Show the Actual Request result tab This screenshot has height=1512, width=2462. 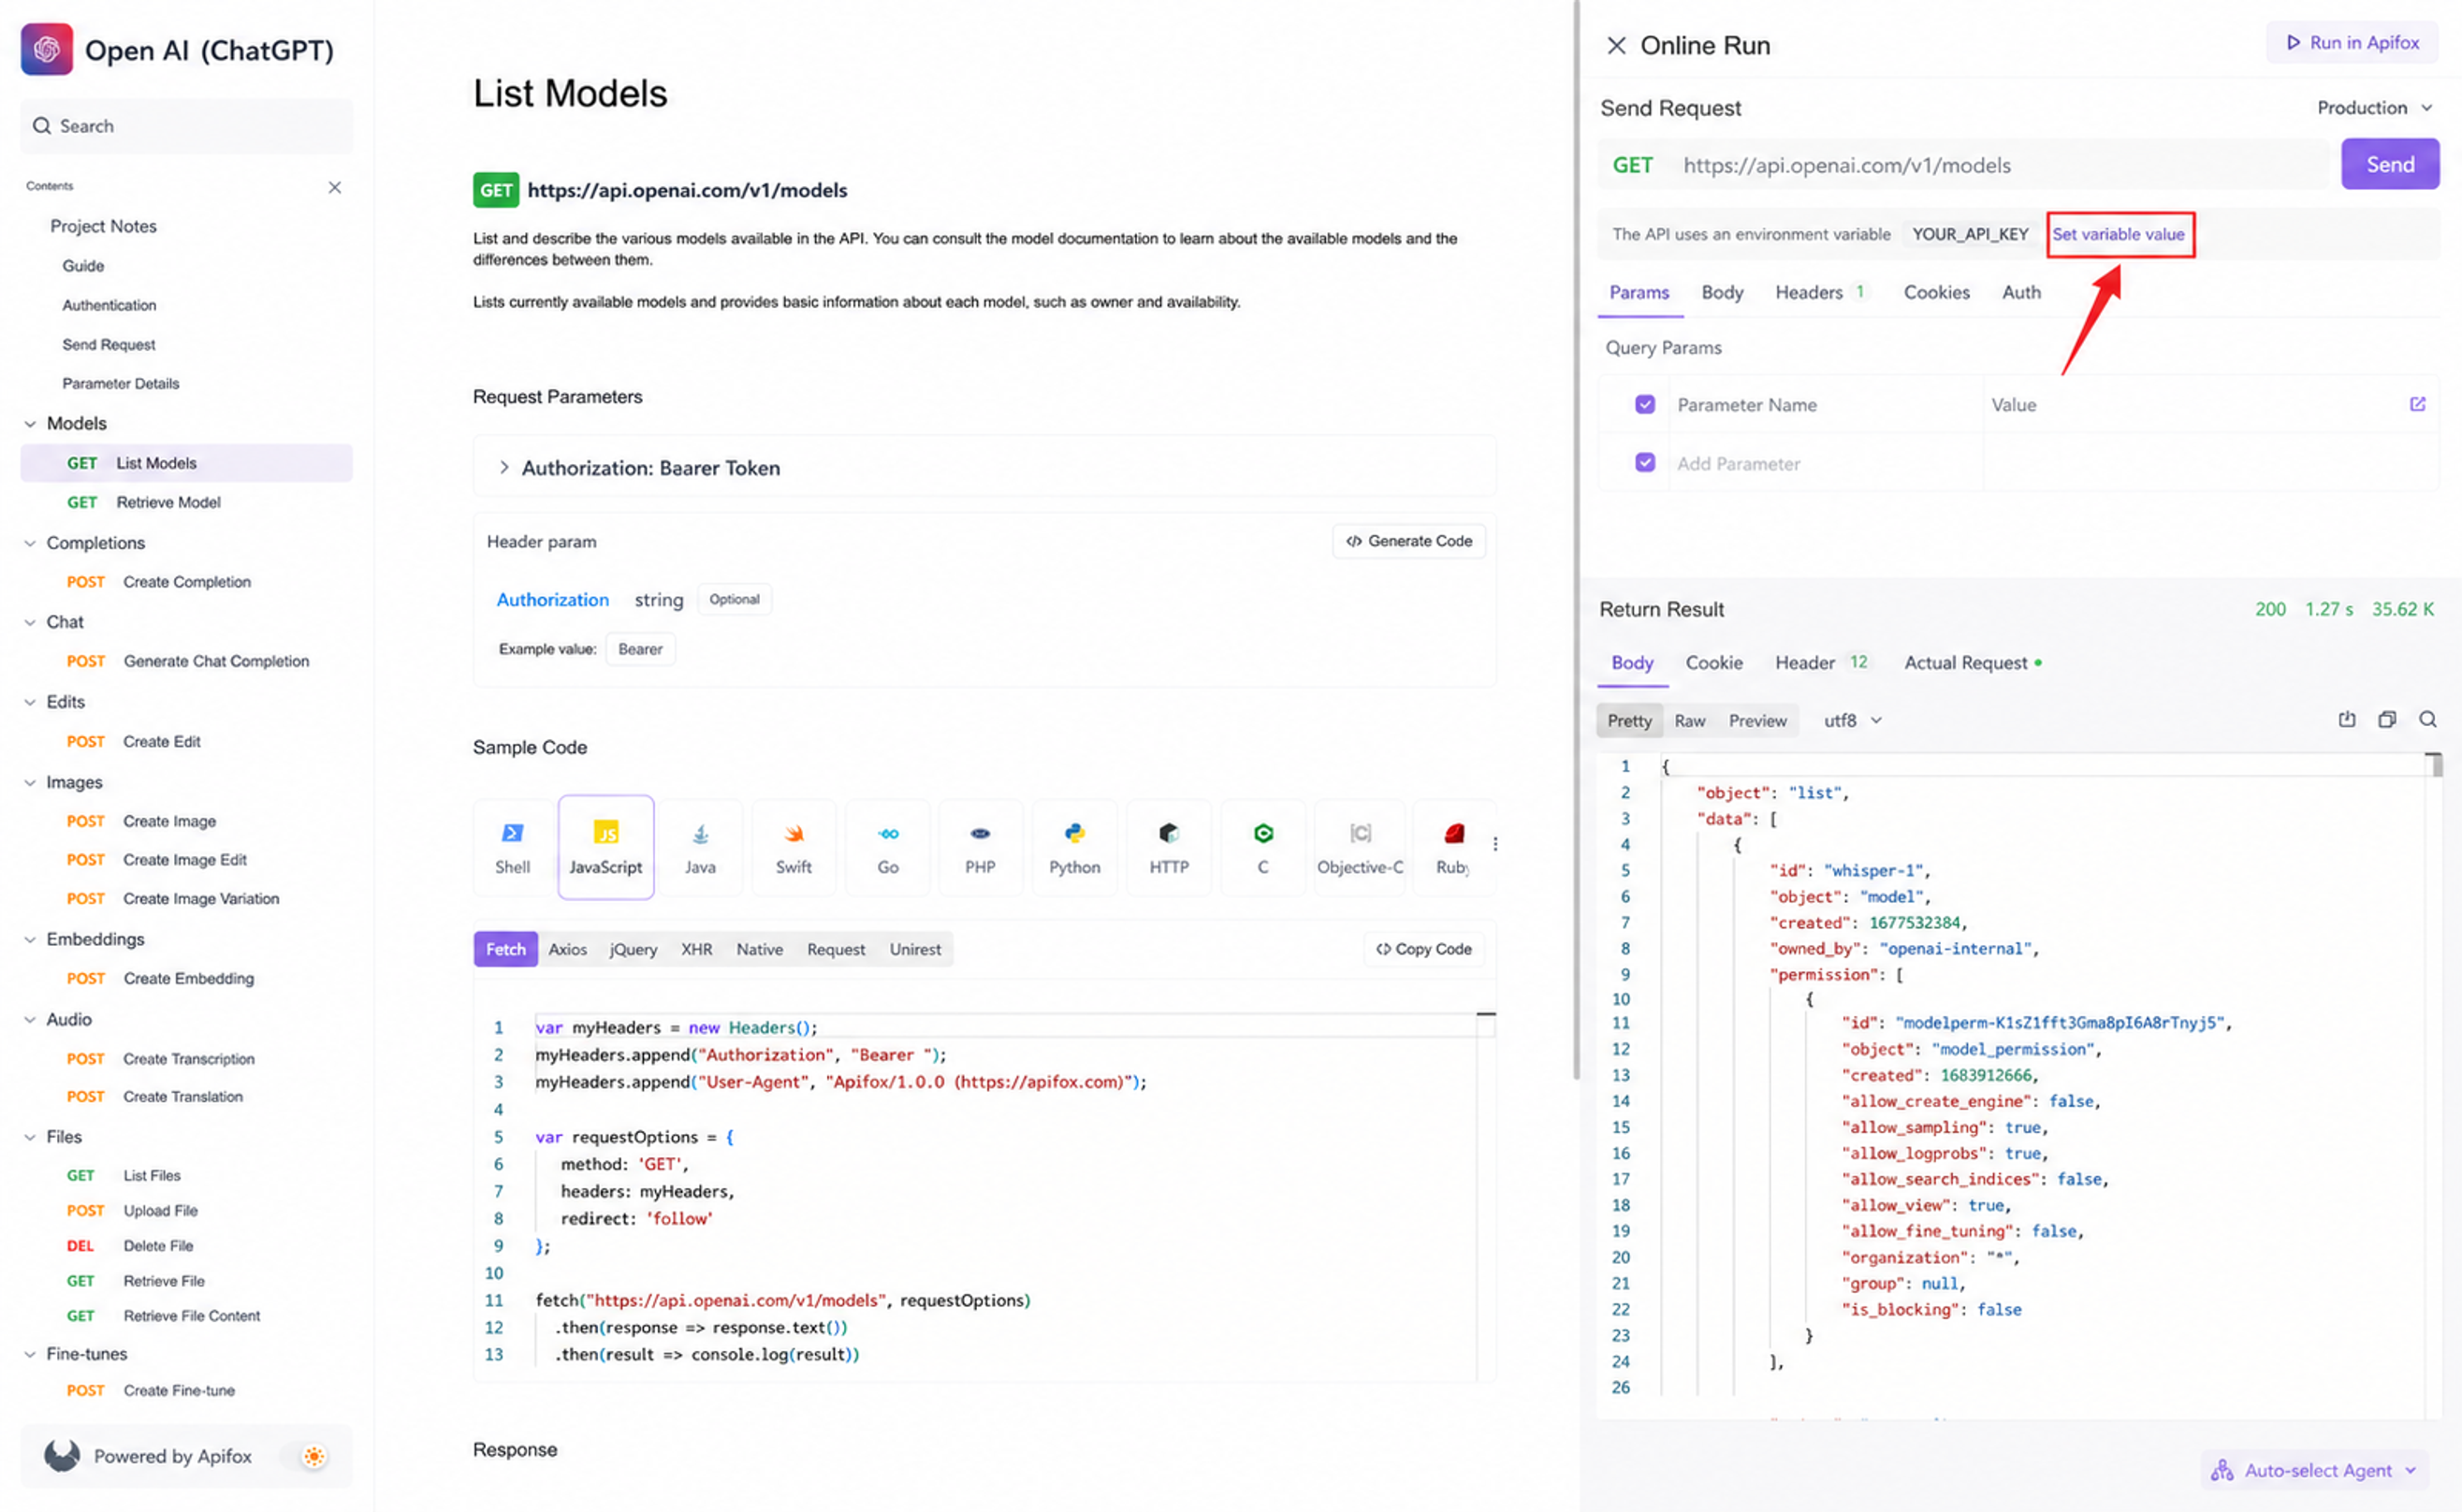pos(1972,662)
